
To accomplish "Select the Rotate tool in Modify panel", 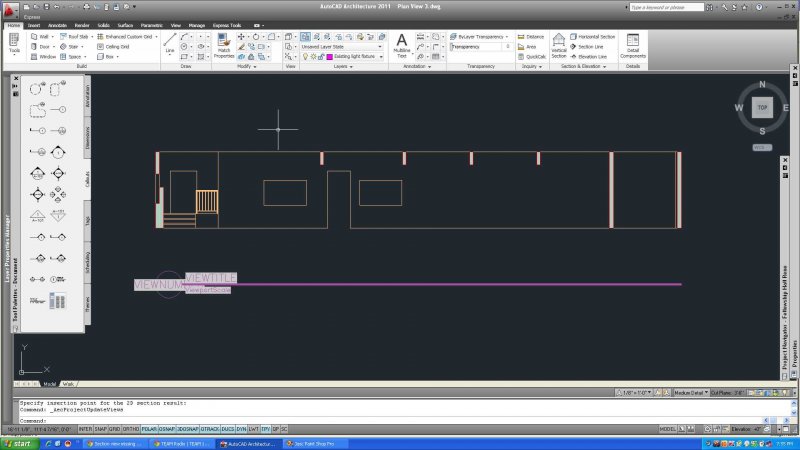I will (256, 37).
